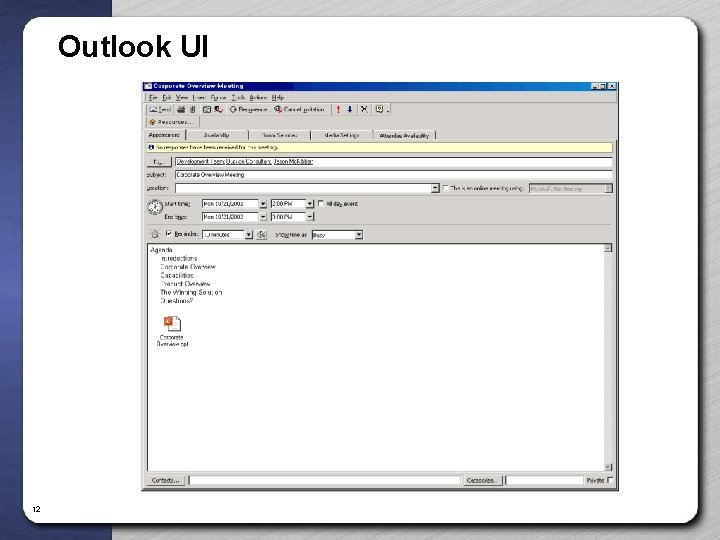Click the 'Questions?' agenda line
720x540 pixels.
click(176, 301)
